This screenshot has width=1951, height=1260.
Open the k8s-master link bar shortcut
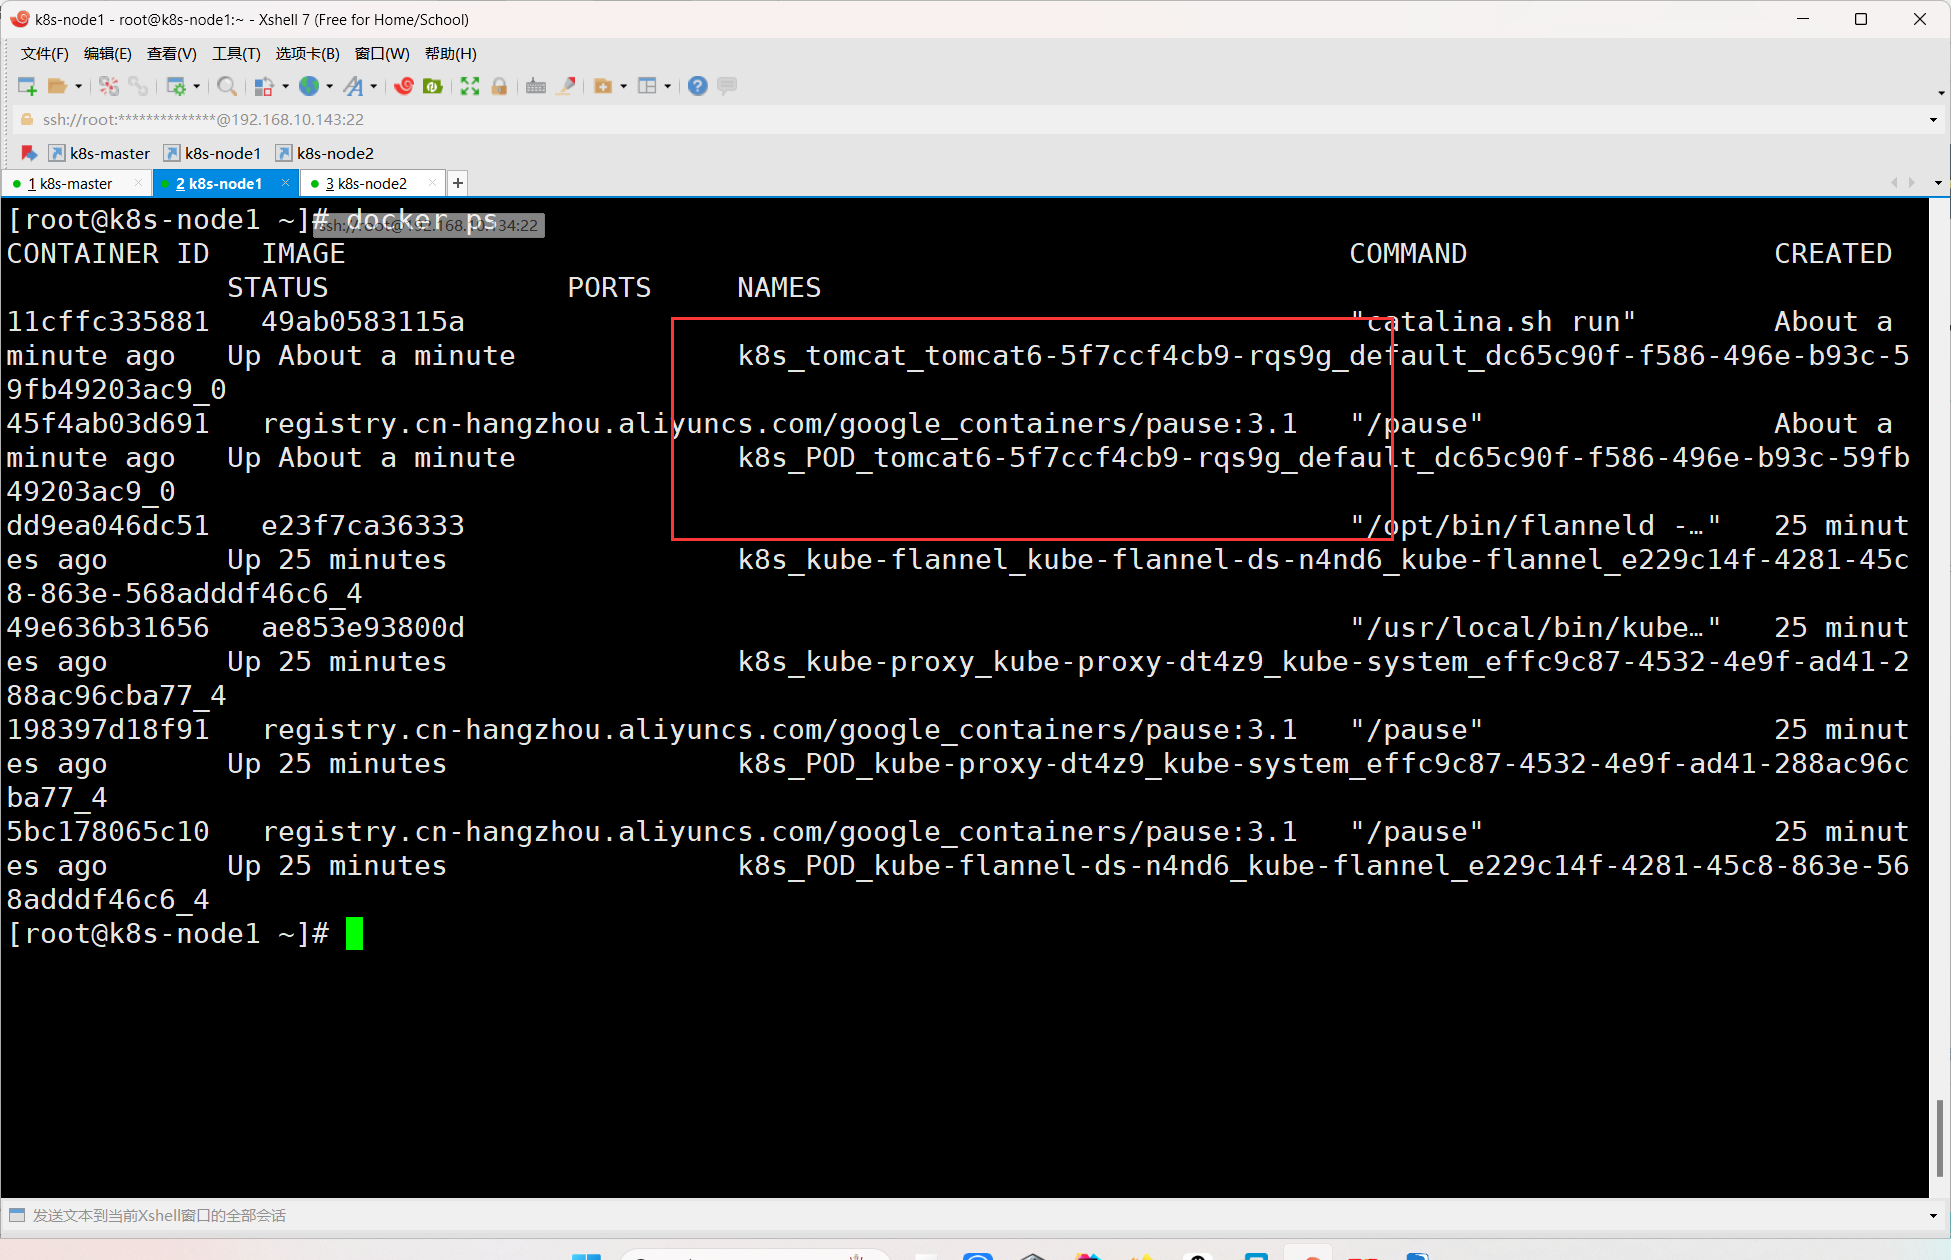[100, 153]
